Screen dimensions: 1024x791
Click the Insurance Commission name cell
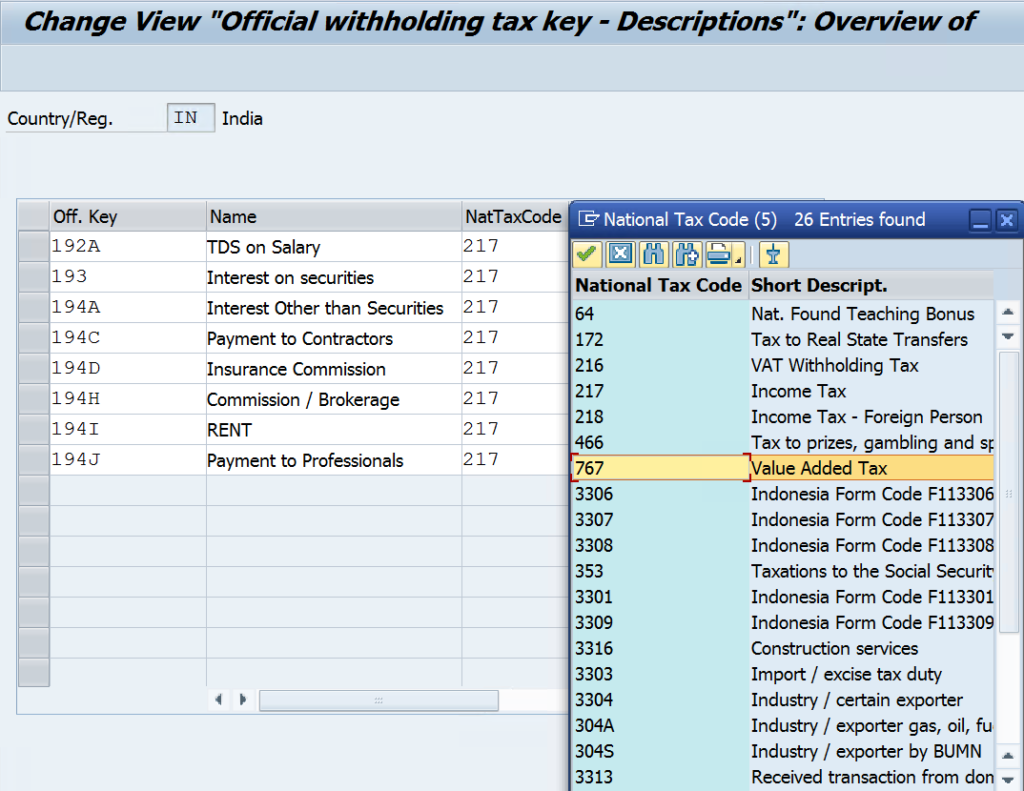pos(334,369)
